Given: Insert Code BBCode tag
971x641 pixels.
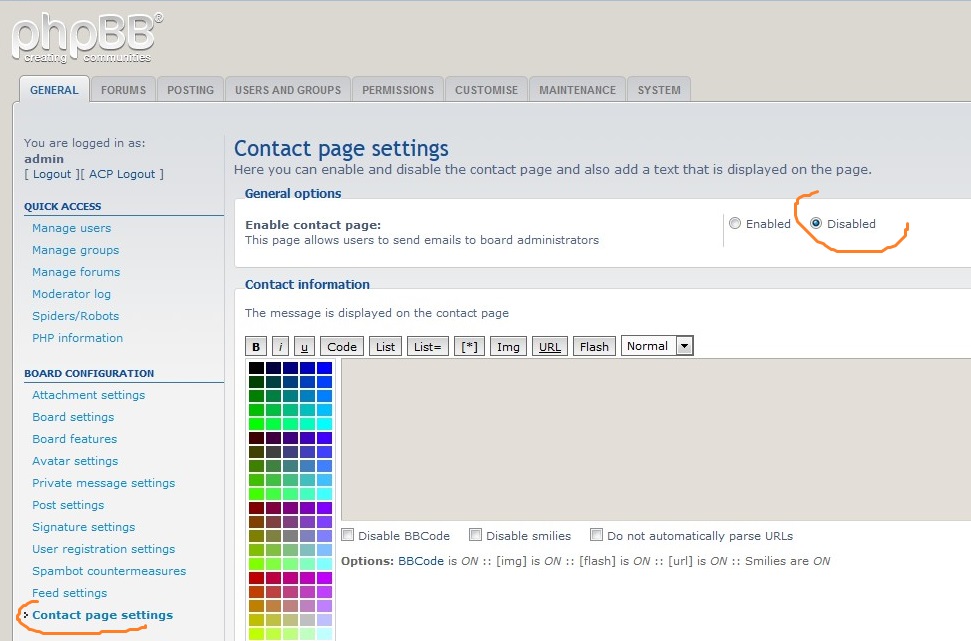Looking at the screenshot, I should [342, 347].
